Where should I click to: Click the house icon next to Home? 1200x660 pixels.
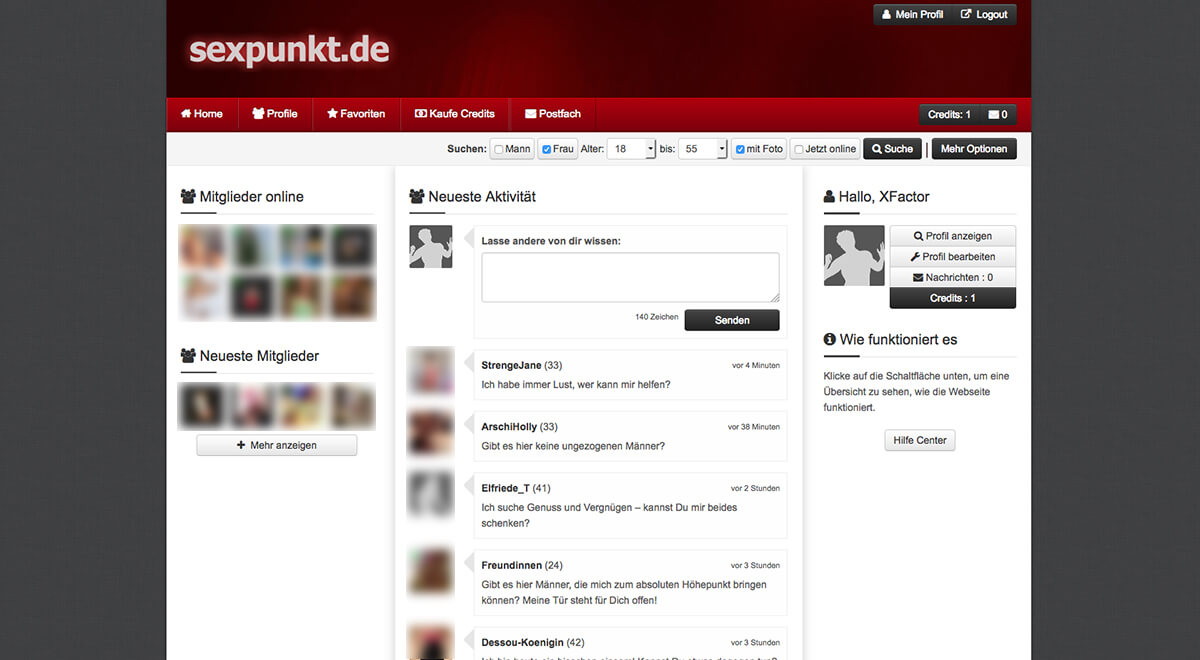coord(186,114)
